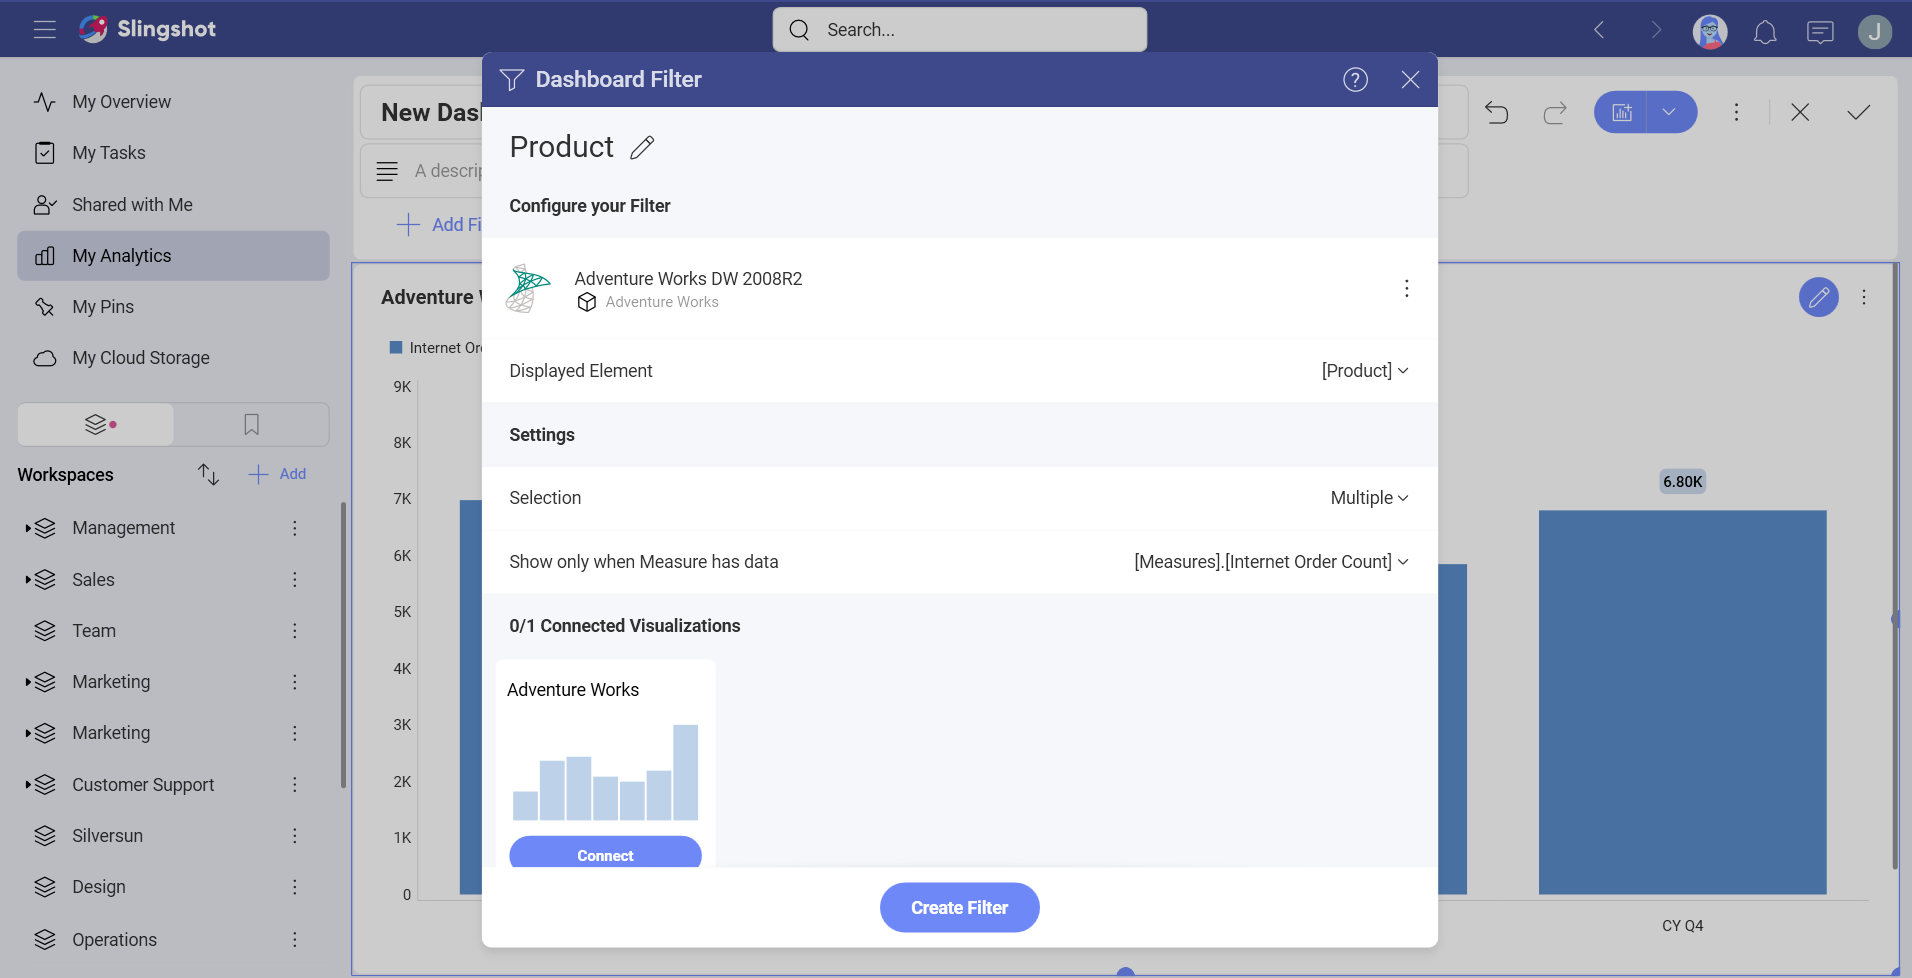Image resolution: width=1912 pixels, height=978 pixels.
Task: Undo the last dashboard change
Action: 1496,113
